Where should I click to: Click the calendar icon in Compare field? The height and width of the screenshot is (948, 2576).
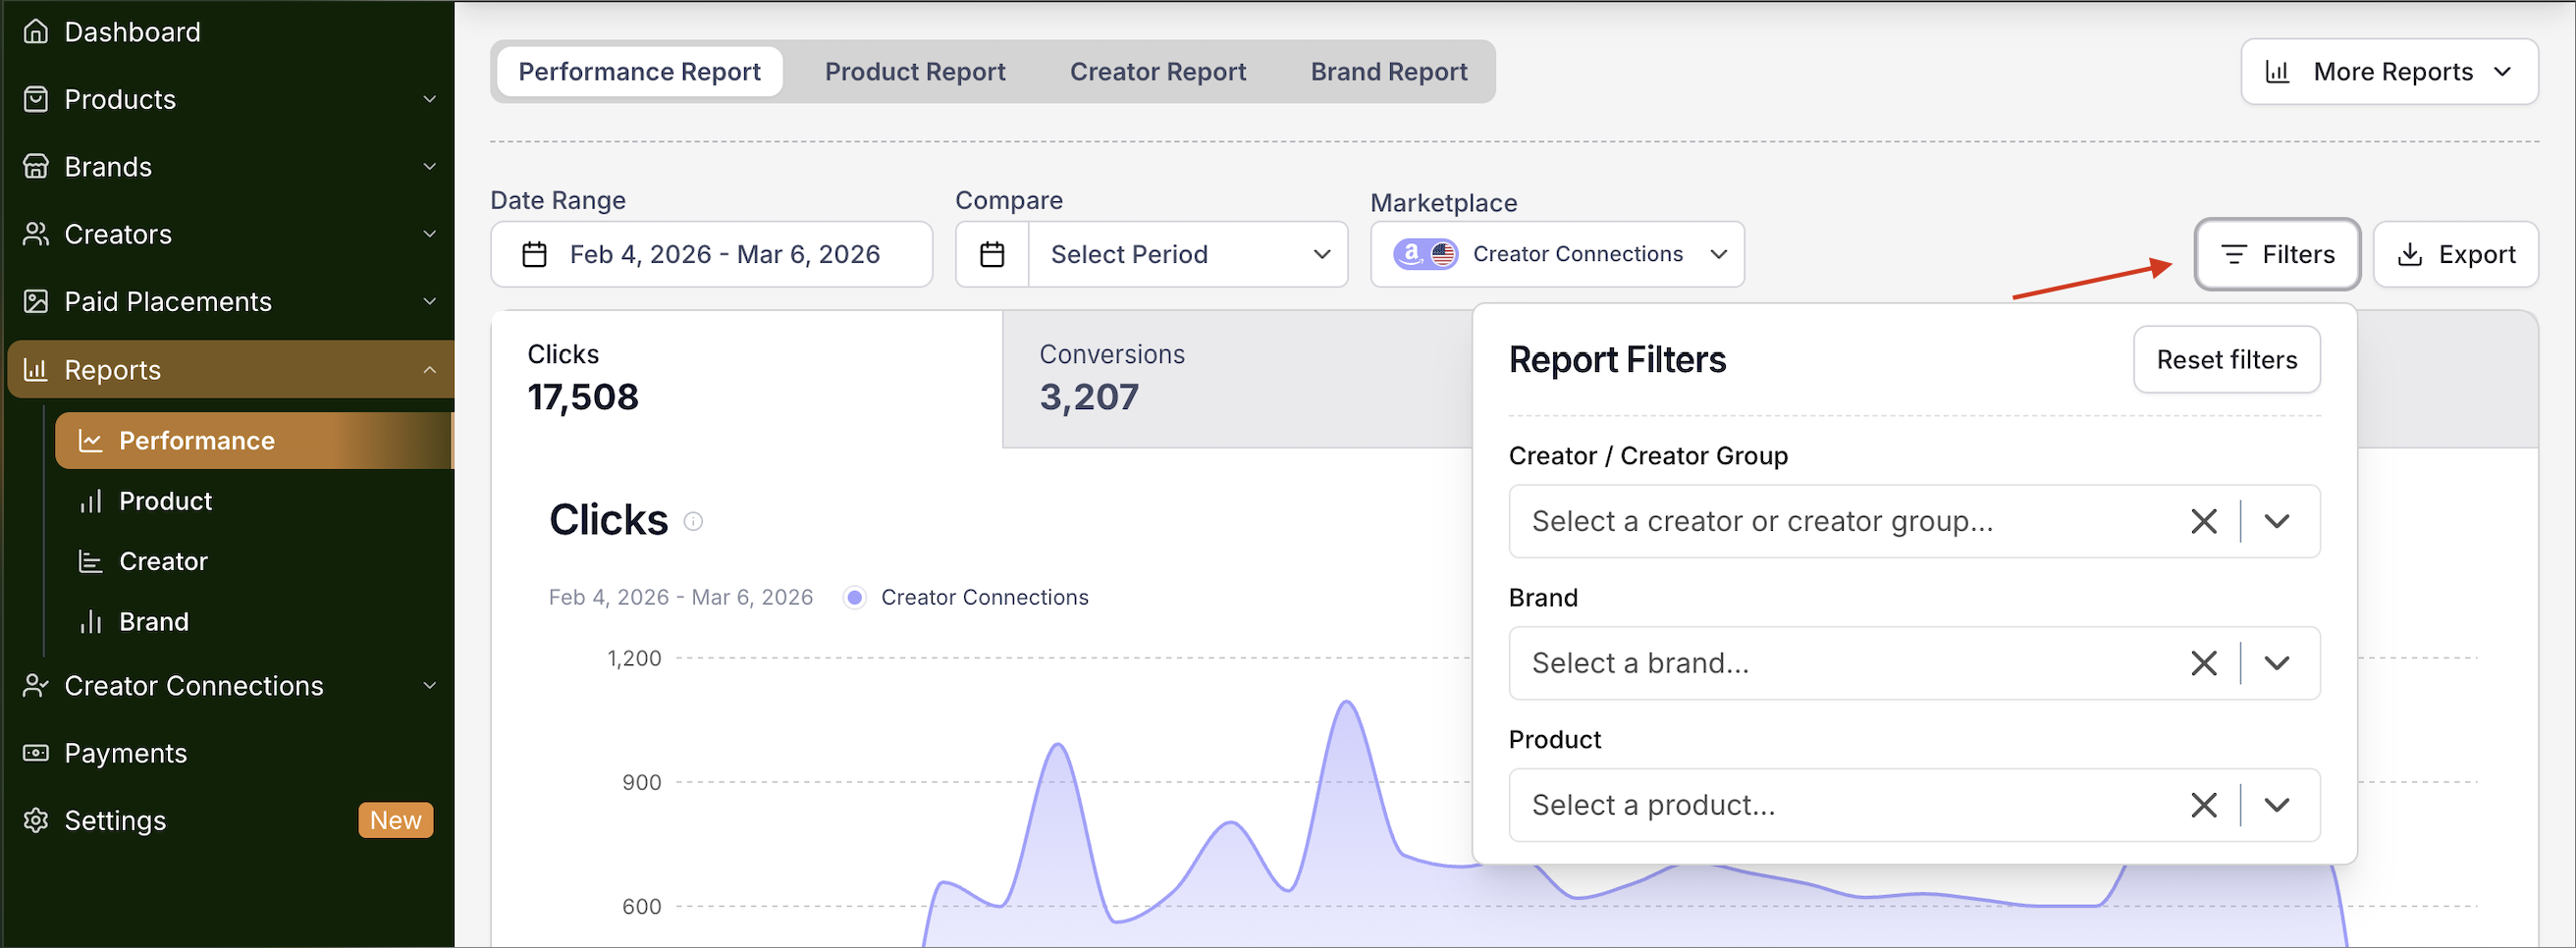(992, 255)
